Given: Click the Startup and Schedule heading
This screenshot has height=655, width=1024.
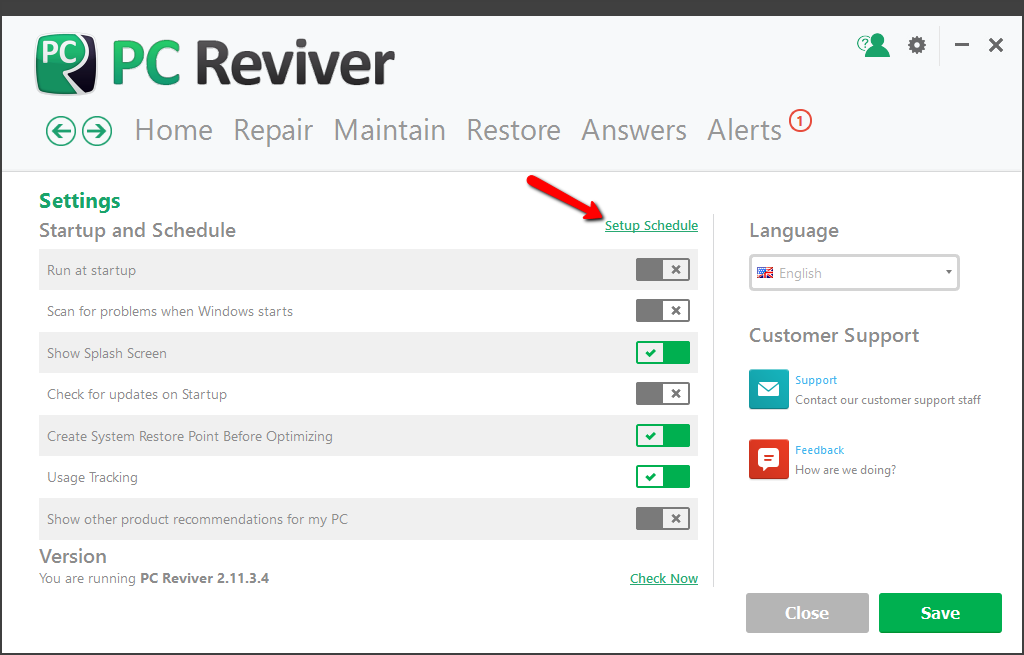Looking at the screenshot, I should coord(137,230).
